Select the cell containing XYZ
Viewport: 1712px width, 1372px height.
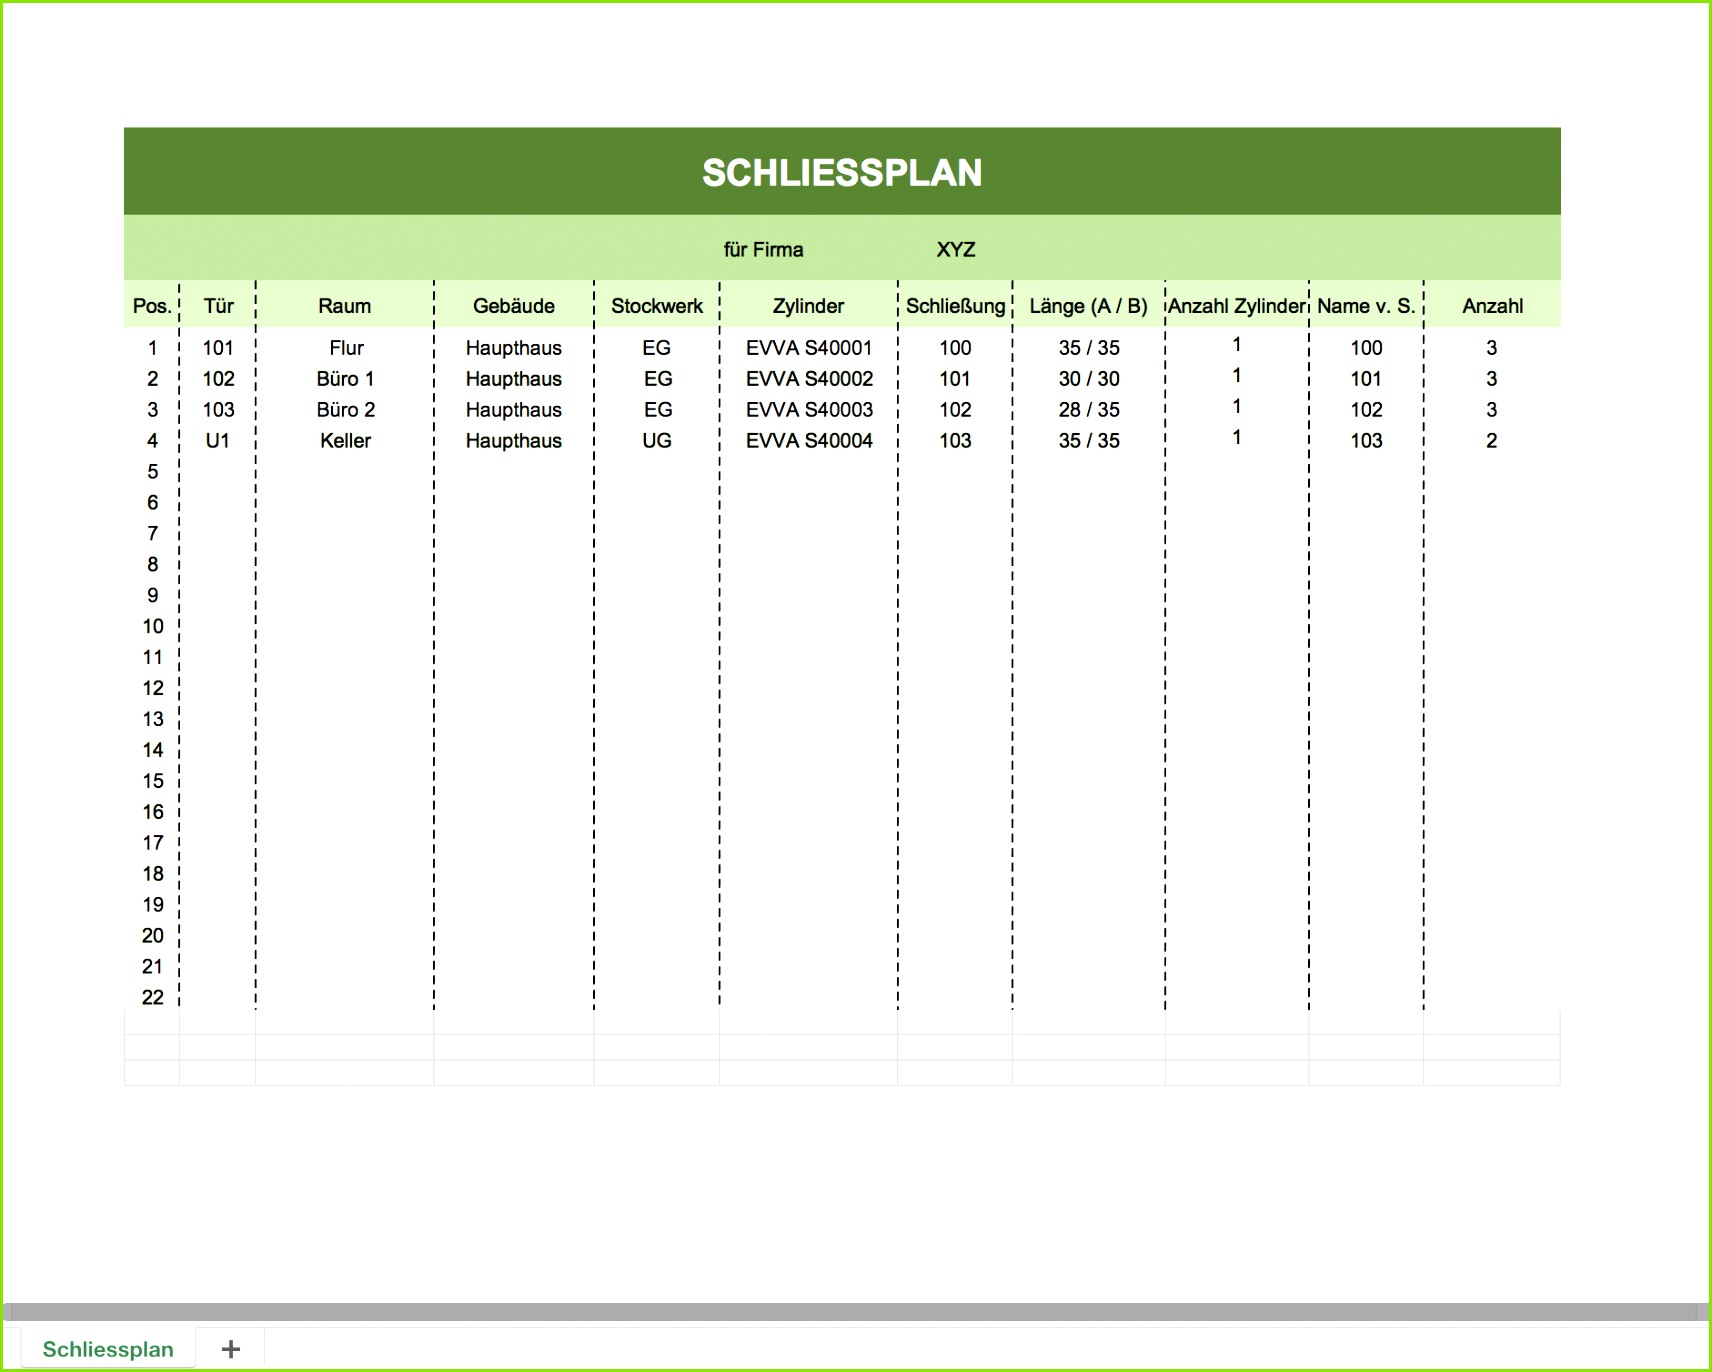[x=956, y=250]
